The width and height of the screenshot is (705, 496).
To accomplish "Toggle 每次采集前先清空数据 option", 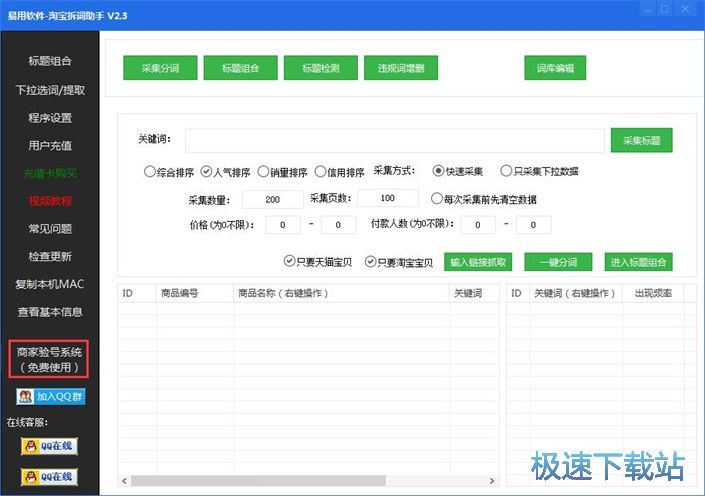I will coord(437,199).
